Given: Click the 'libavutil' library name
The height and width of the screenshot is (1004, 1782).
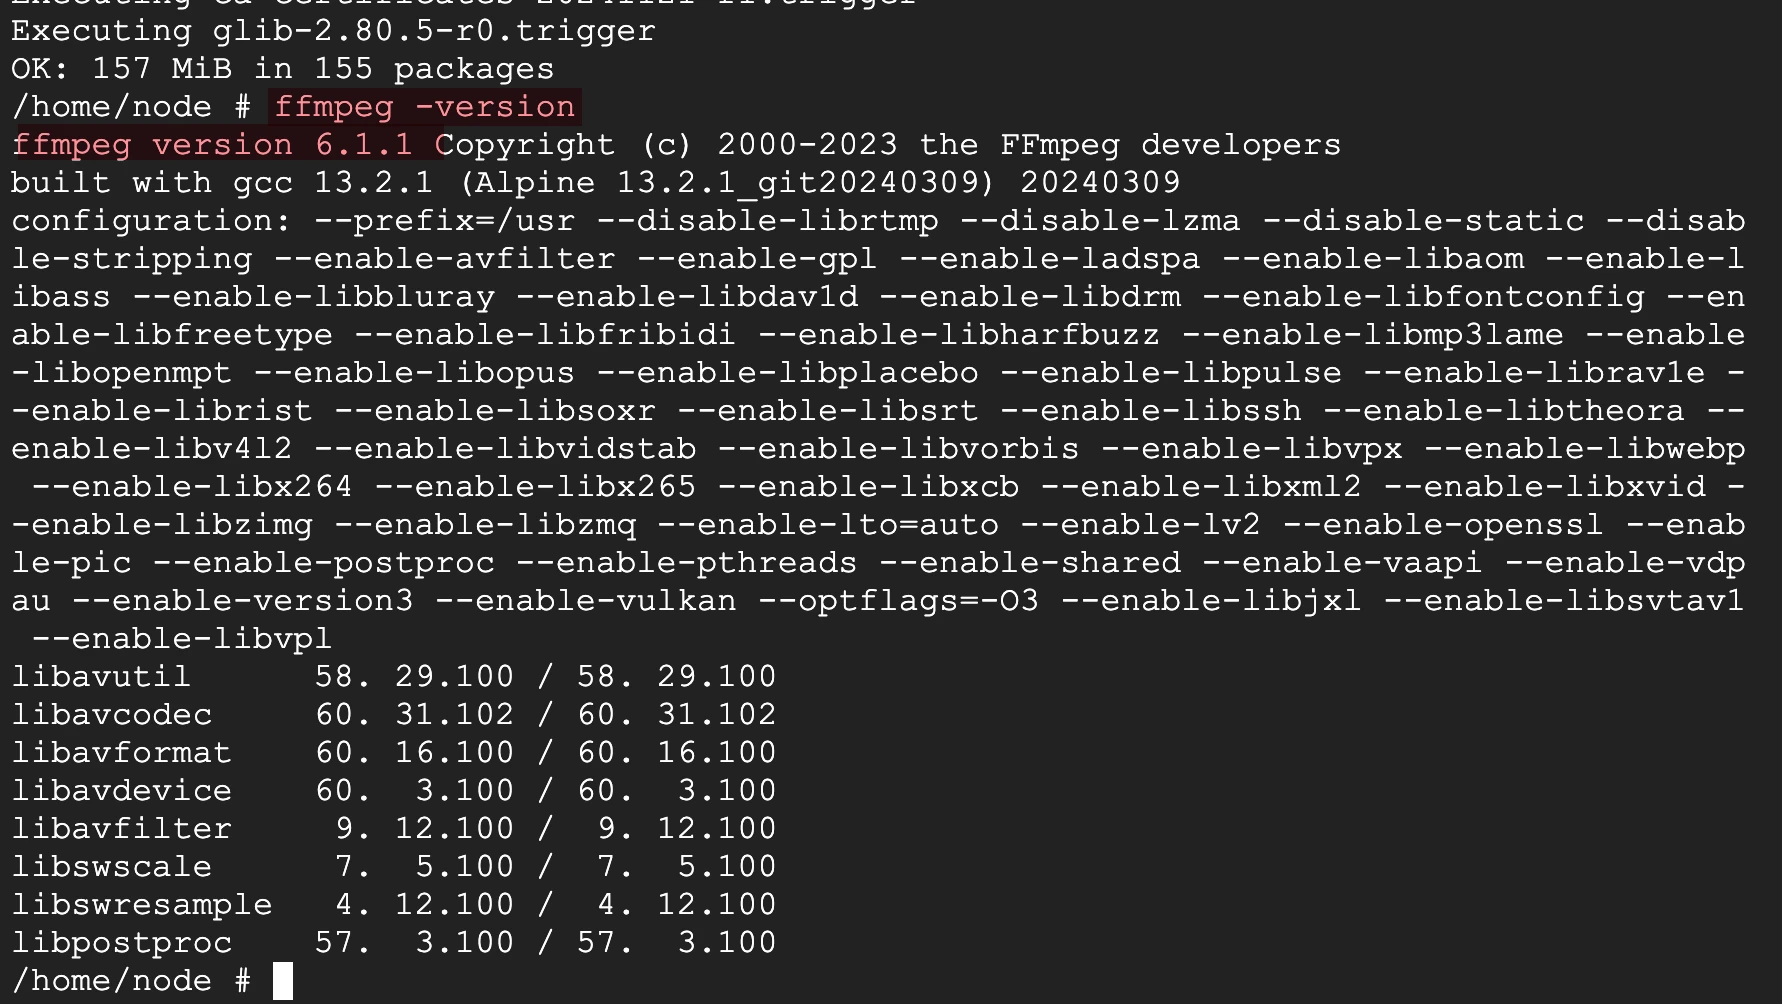Looking at the screenshot, I should click(101, 676).
